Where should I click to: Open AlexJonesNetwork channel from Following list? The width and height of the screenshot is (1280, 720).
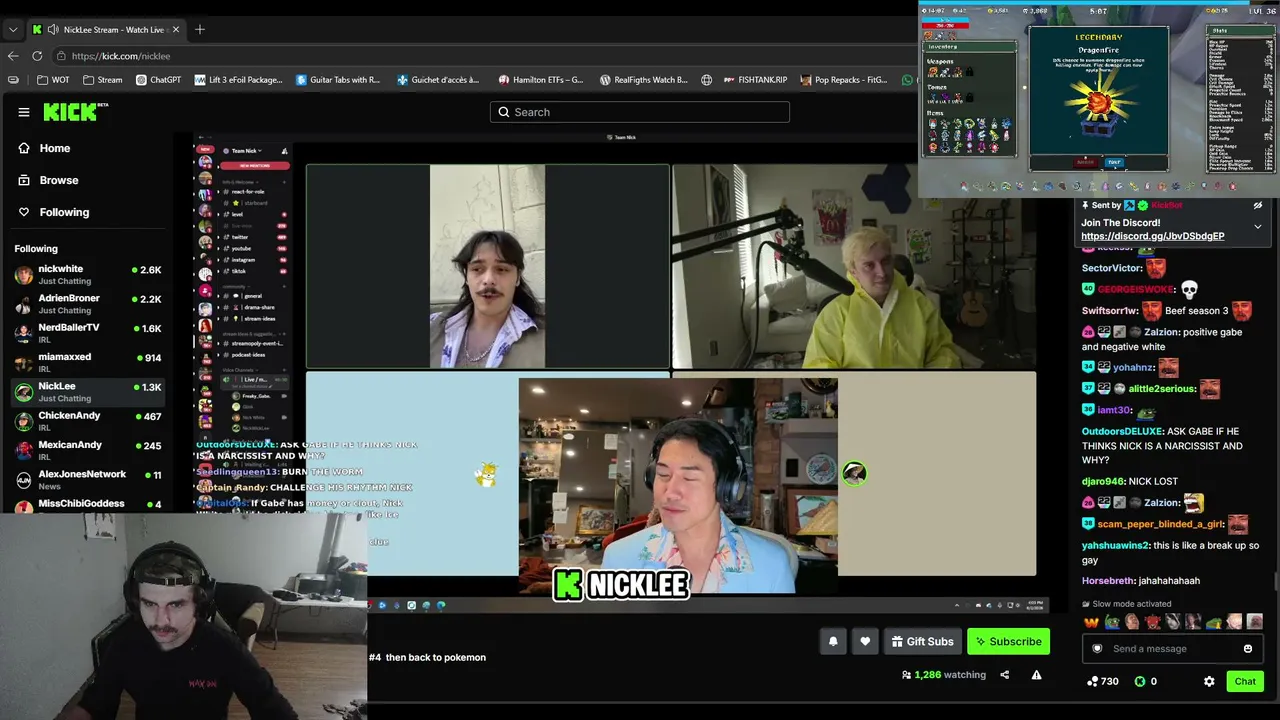(x=88, y=479)
